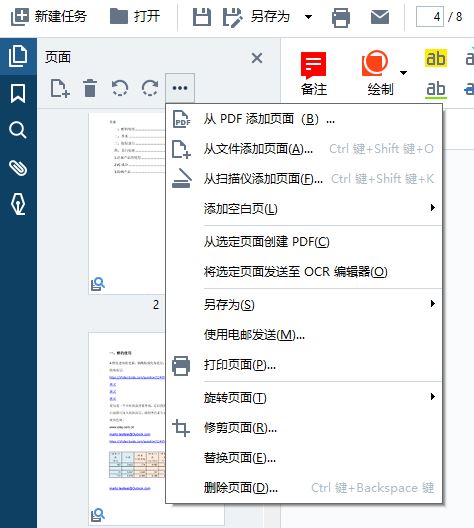Open the Bookmarks panel in sidebar

coord(18,93)
